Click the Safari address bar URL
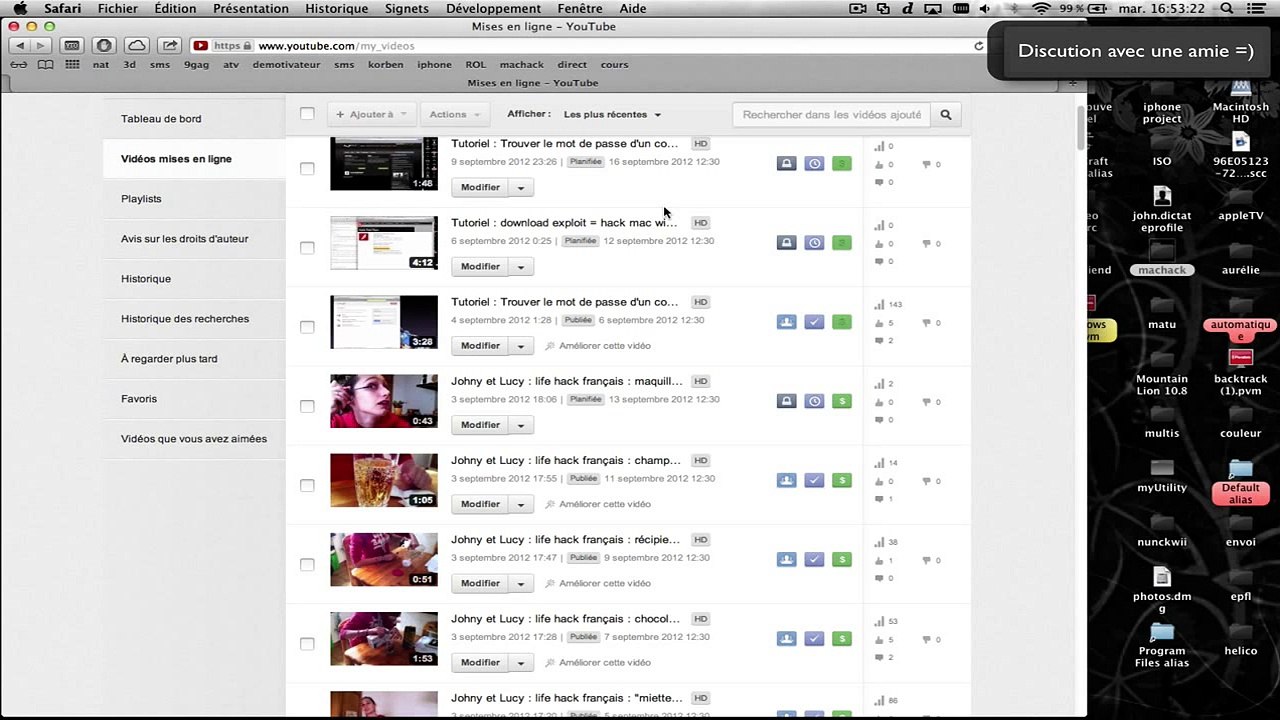The height and width of the screenshot is (720, 1280). point(336,46)
